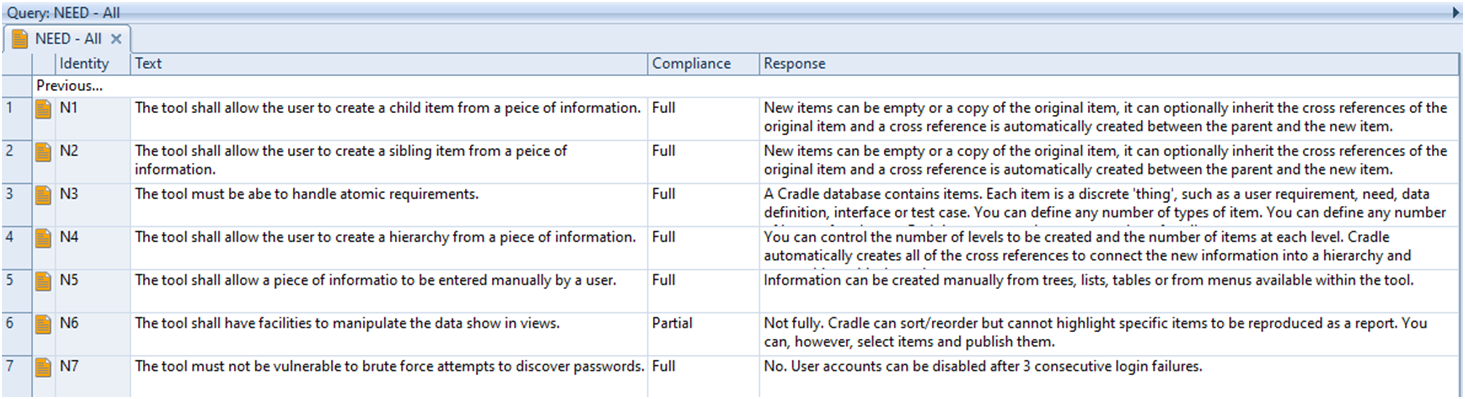
Task: Load the Previous... items row
Action: [x=69, y=86]
